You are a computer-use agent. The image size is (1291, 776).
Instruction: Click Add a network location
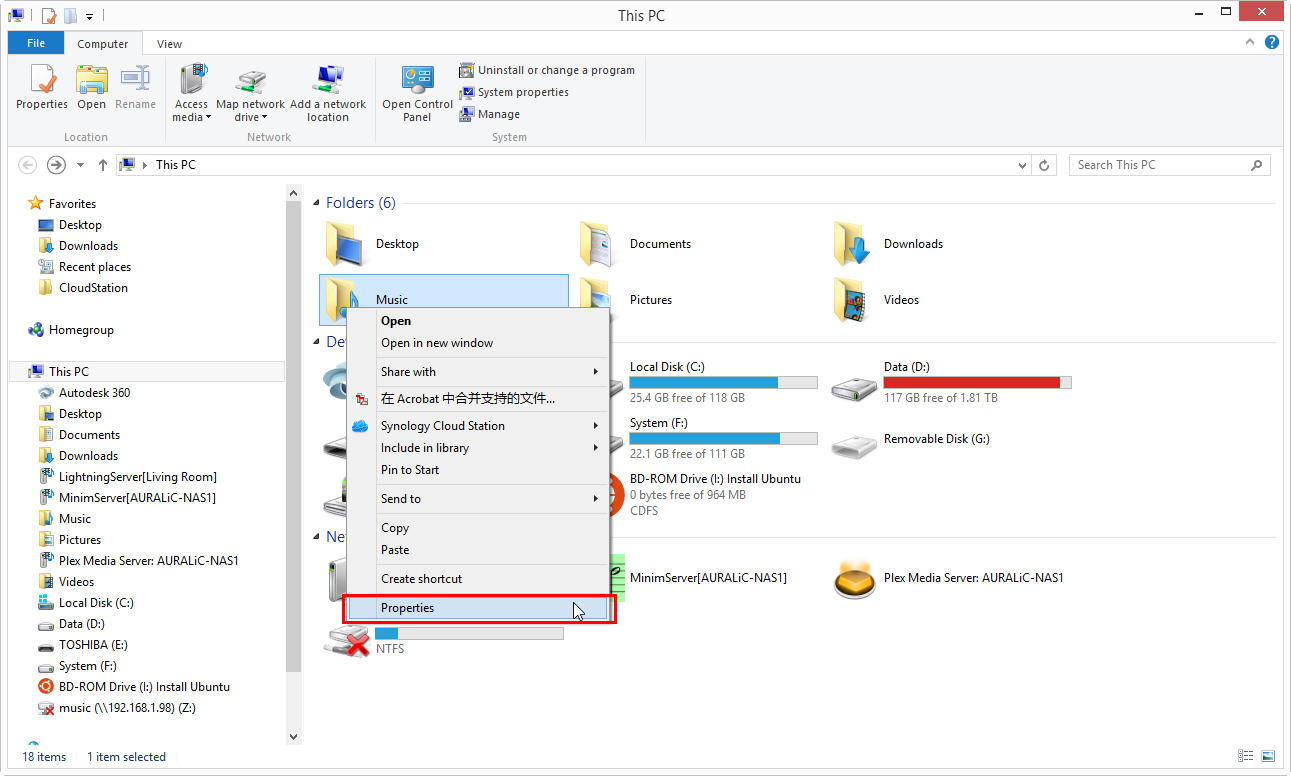coord(328,94)
